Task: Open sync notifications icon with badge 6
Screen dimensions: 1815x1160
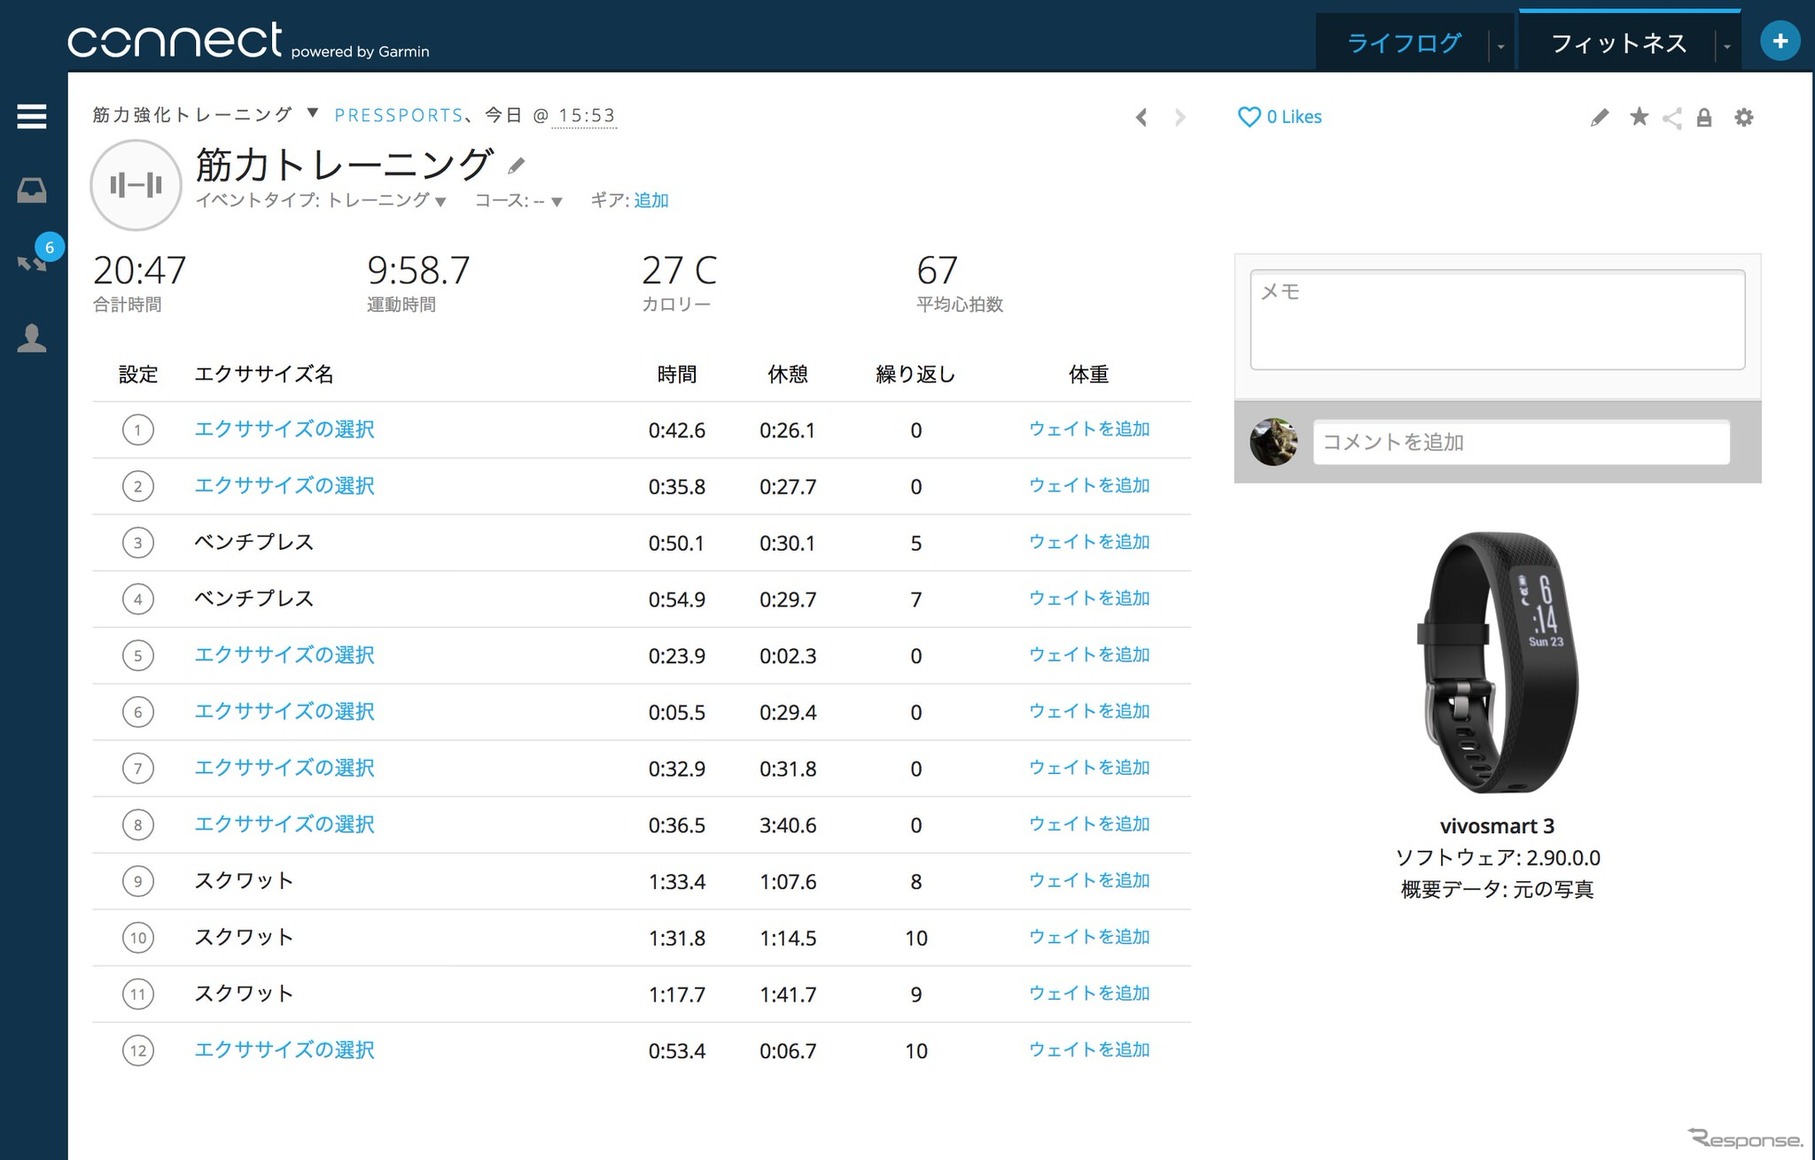Action: (32, 262)
